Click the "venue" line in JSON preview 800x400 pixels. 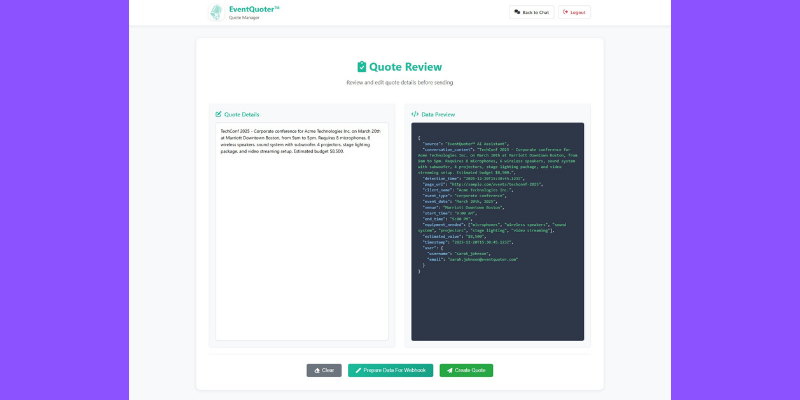[x=463, y=207]
